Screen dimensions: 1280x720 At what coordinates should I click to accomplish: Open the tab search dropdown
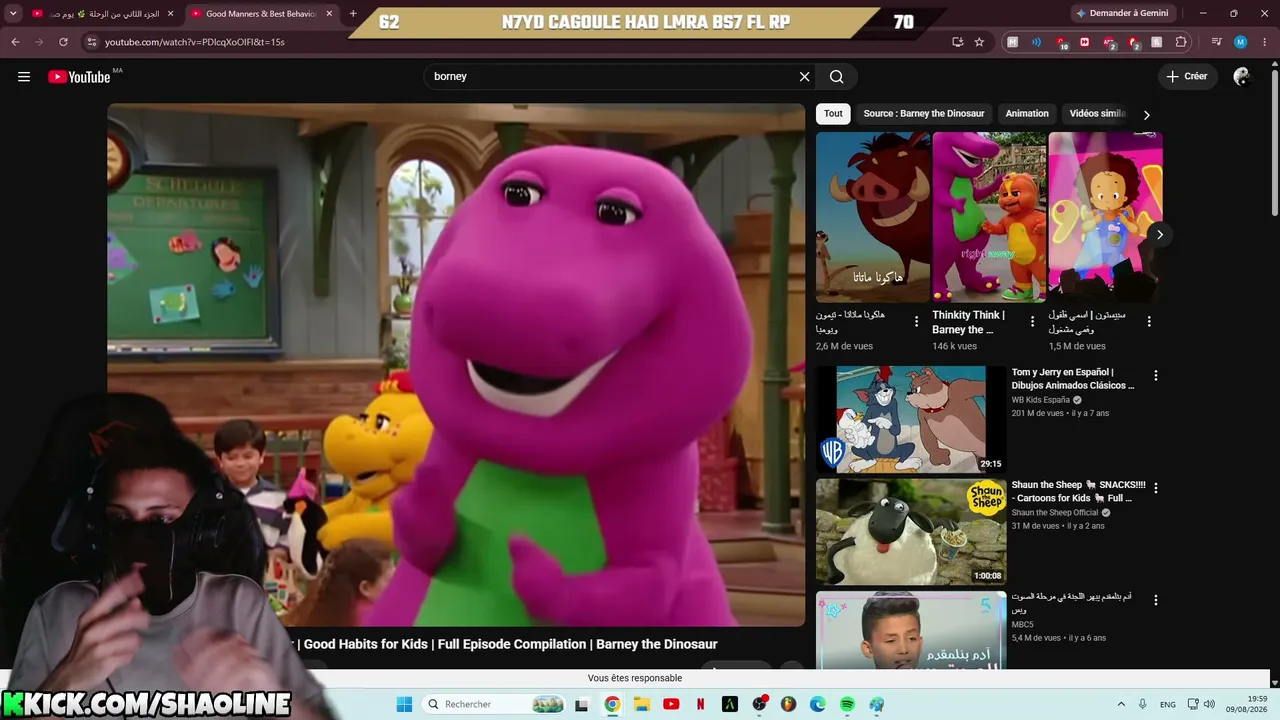(x=13, y=14)
